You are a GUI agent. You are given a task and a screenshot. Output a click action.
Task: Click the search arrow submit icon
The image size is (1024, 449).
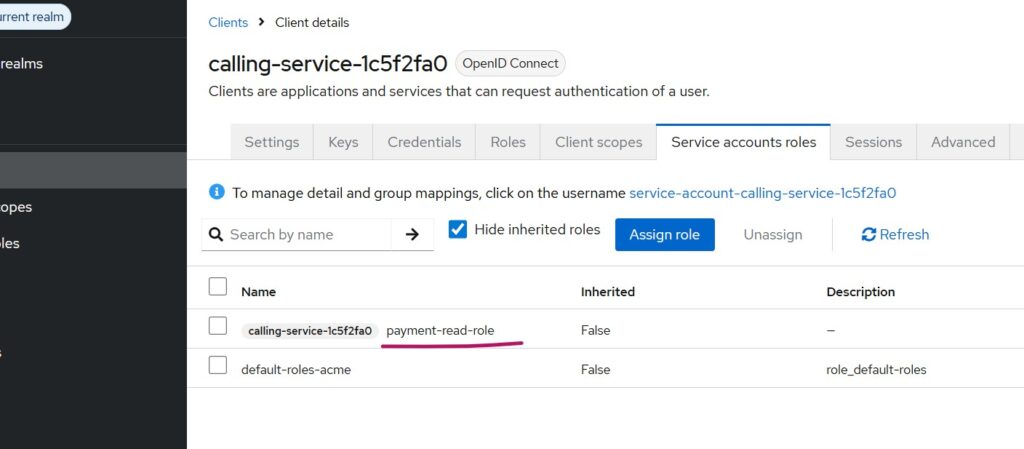point(412,234)
